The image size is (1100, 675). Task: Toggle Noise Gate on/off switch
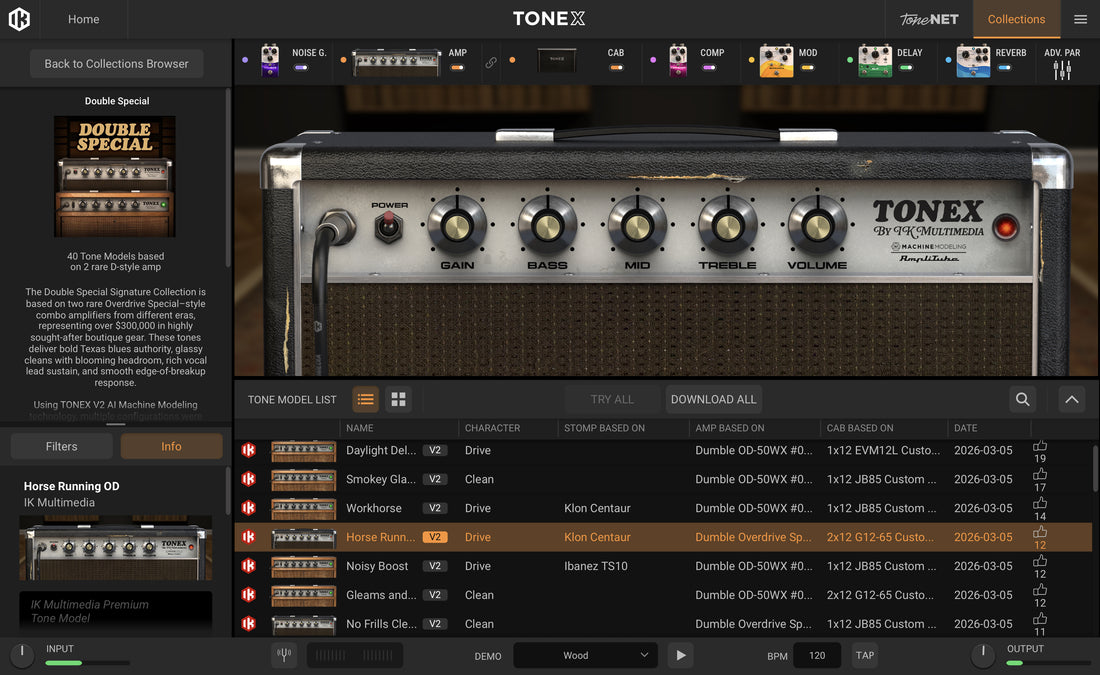pos(301,68)
